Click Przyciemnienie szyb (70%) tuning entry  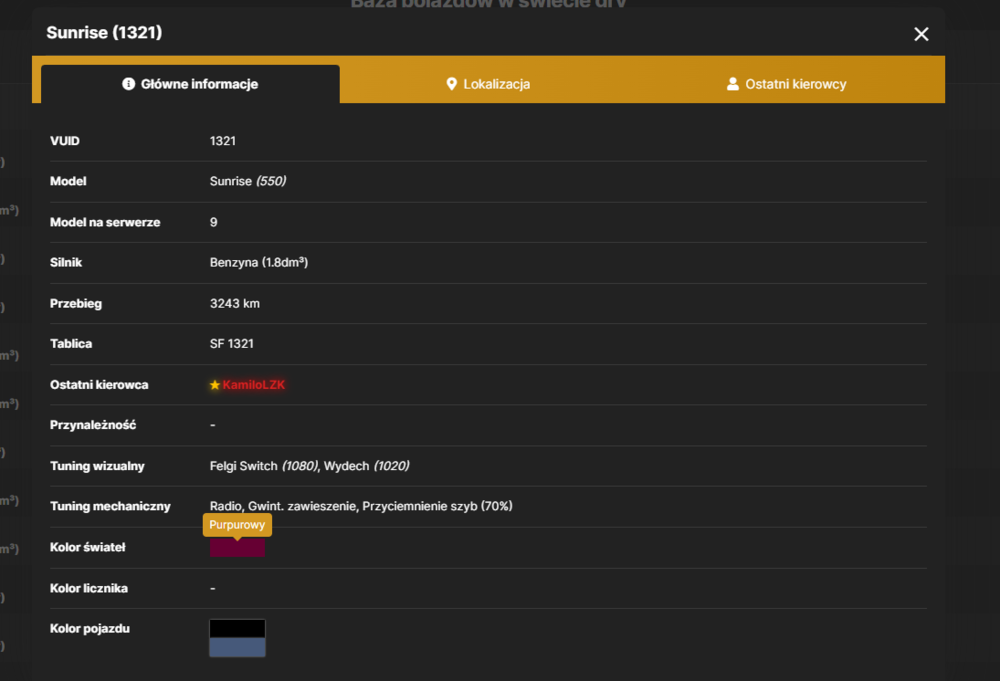pos(438,506)
